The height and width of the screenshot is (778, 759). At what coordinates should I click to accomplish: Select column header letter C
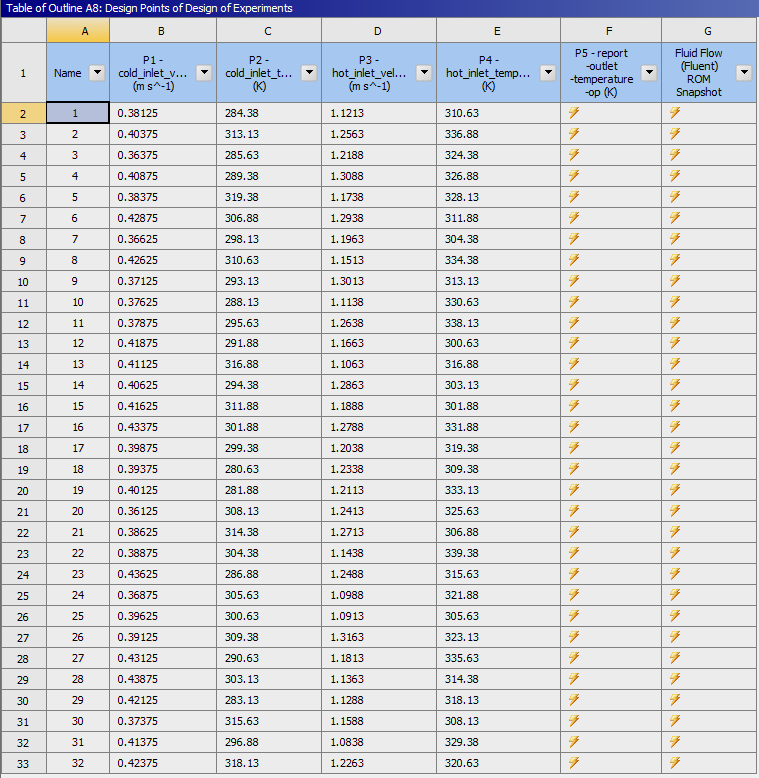point(268,31)
